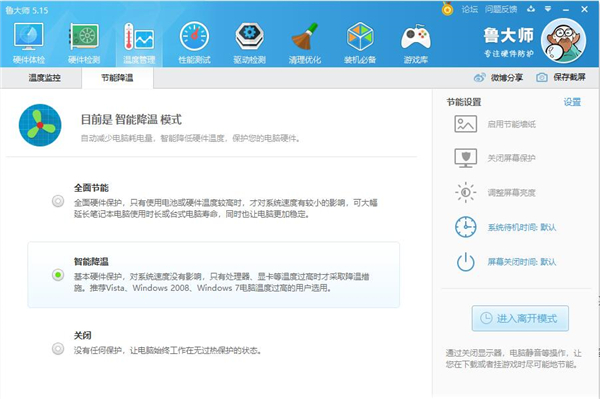Click the camera icon beside 保存截屏

[541, 78]
